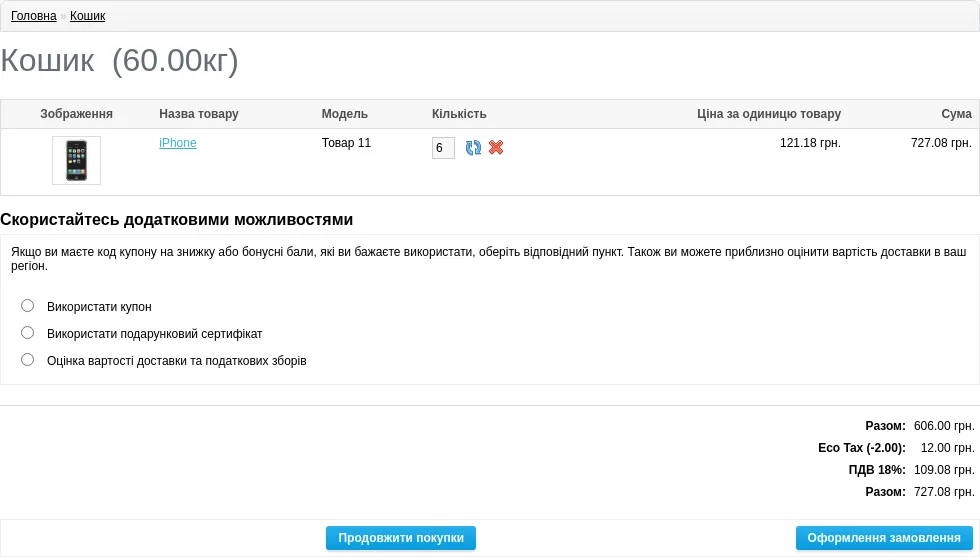This screenshot has height=557, width=980.
Task: Select the Використати купон radio button
Action: point(28,306)
